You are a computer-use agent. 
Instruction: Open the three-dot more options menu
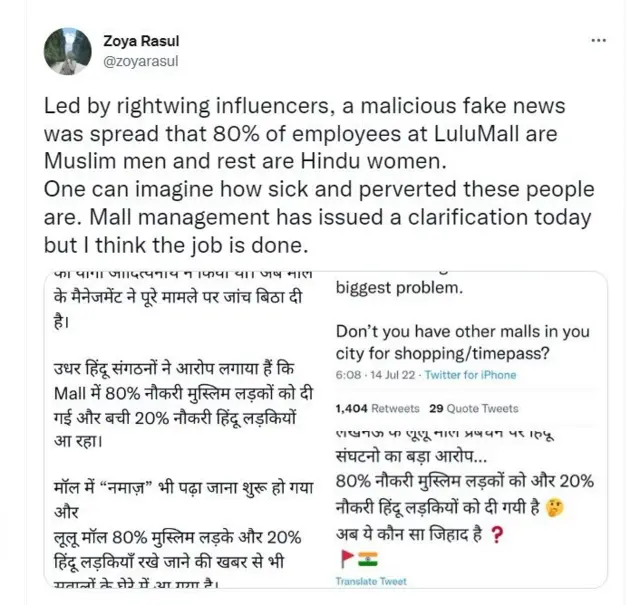click(x=598, y=40)
